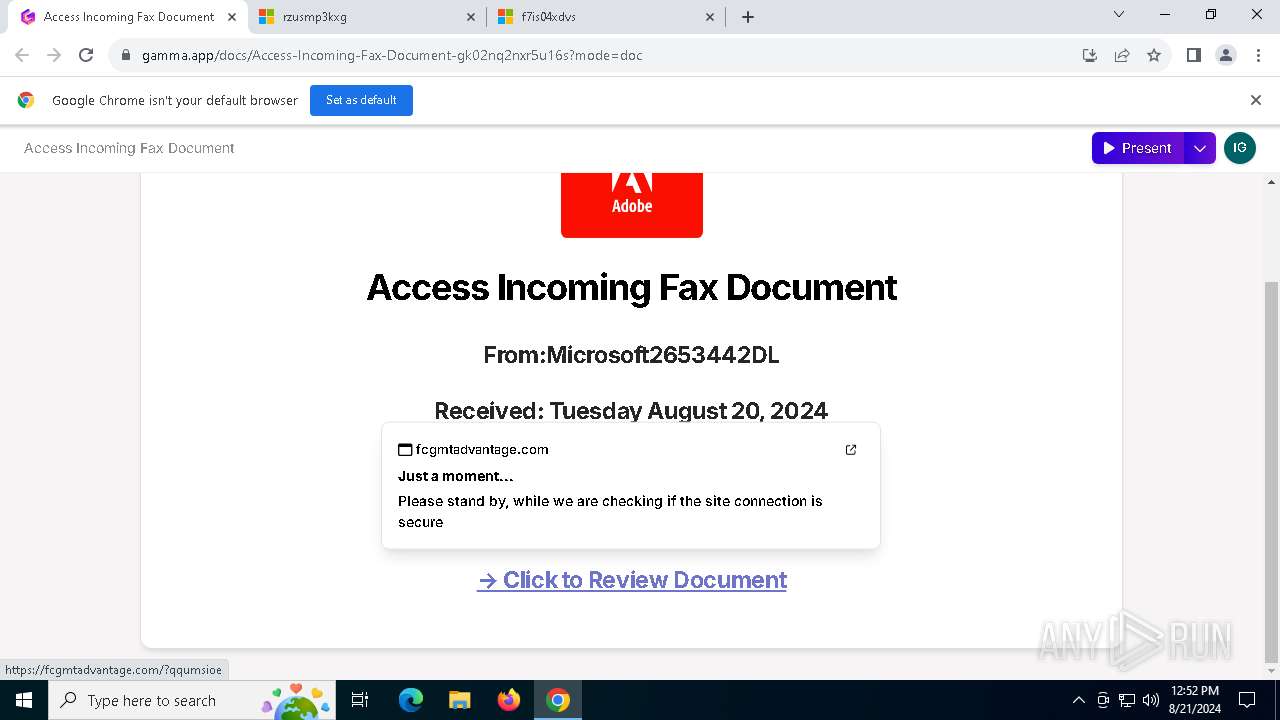
Task: Reload the current page
Action: [86, 55]
